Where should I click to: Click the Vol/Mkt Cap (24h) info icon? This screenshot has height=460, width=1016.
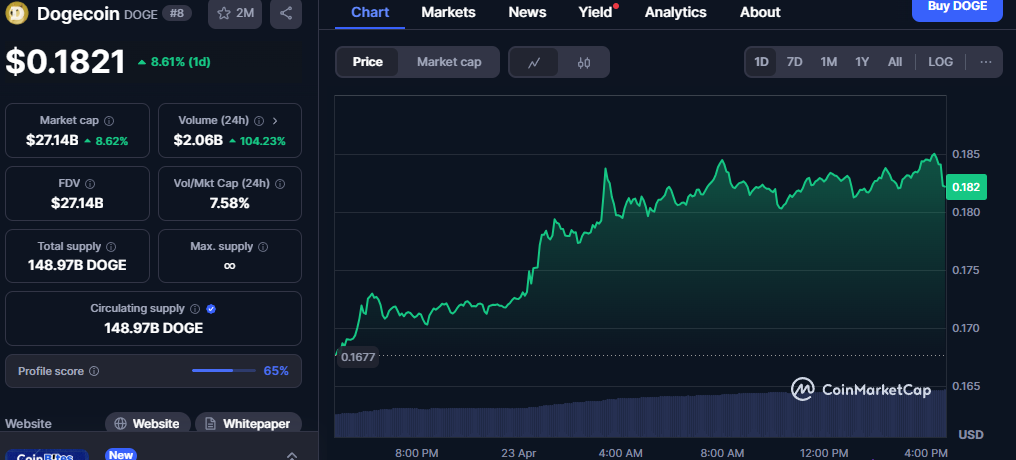coord(280,184)
